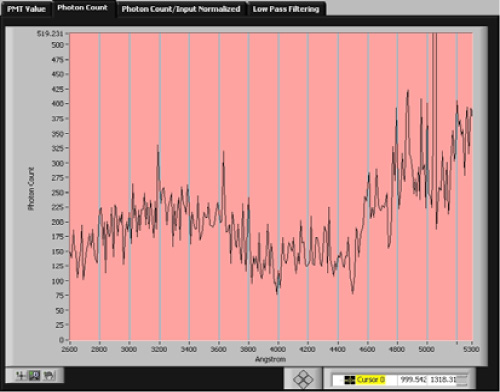The width and height of the screenshot is (500, 392).
Task: Open the Low Pass Filtering tab
Action: [x=286, y=9]
